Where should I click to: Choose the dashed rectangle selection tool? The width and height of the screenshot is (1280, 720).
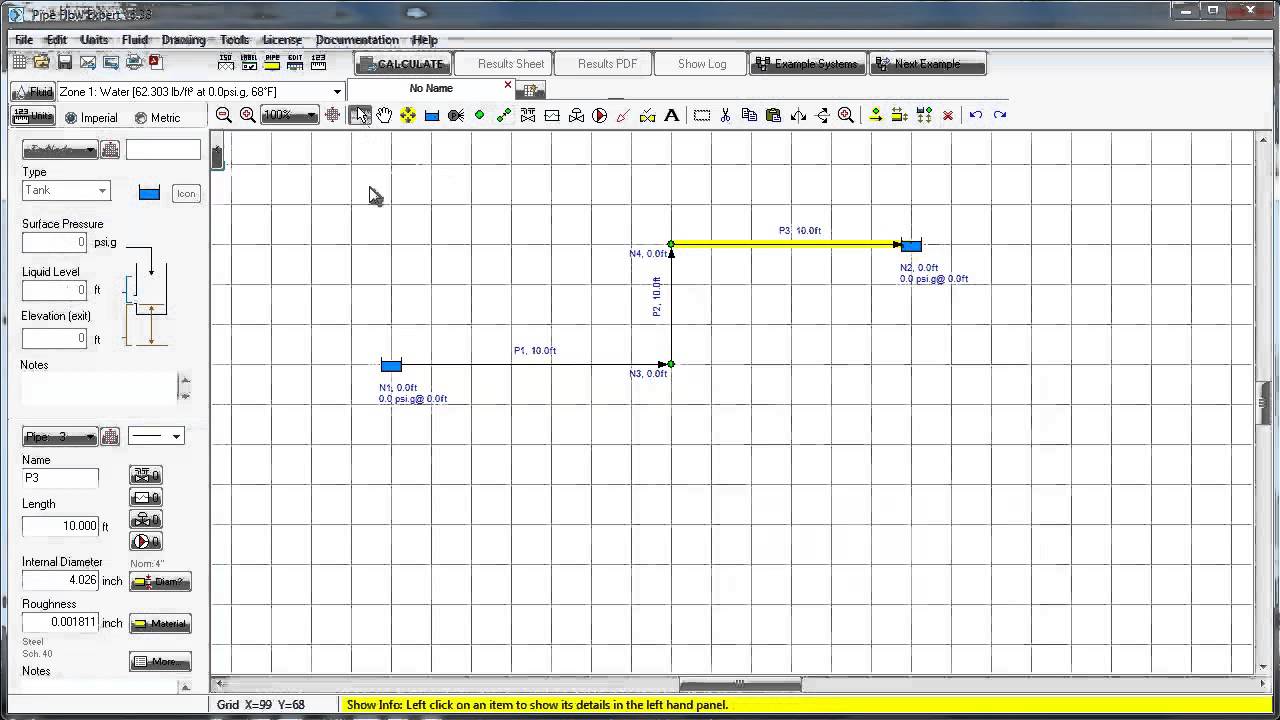click(x=702, y=115)
